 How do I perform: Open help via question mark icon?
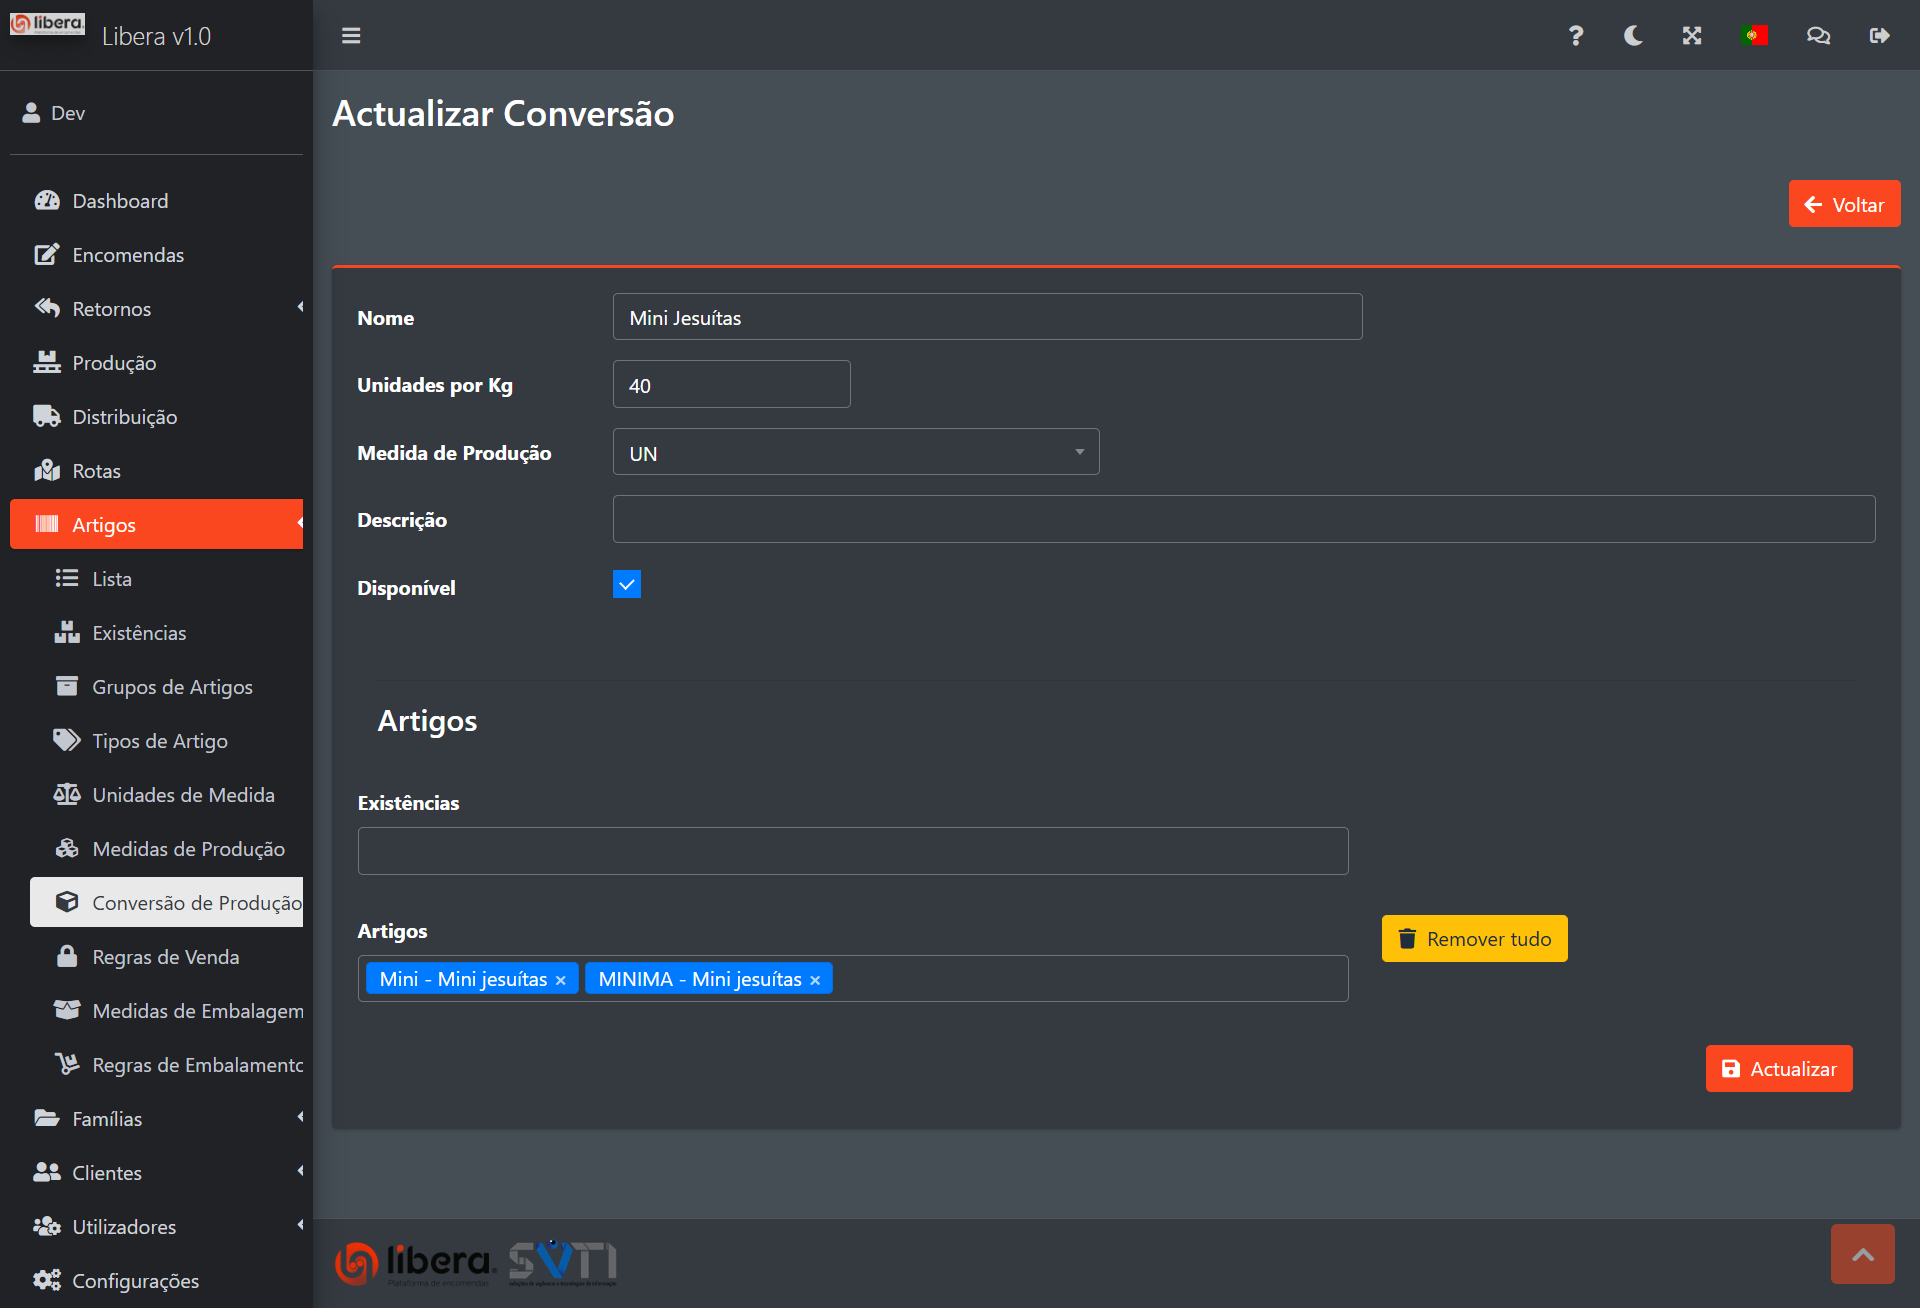tap(1575, 36)
